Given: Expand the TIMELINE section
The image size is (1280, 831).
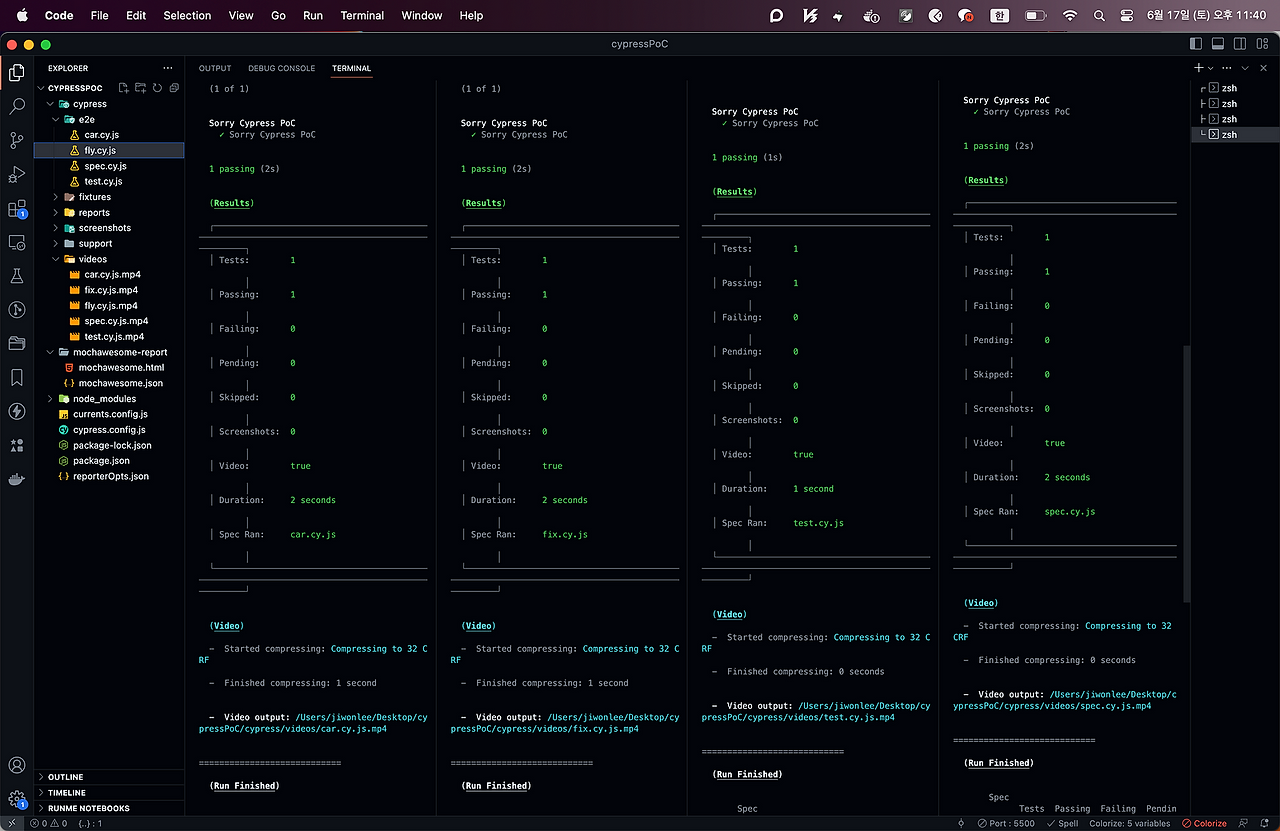Looking at the screenshot, I should (110, 792).
